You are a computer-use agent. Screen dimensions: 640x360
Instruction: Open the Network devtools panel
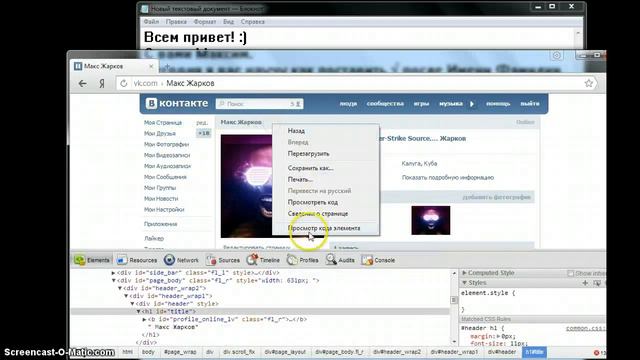181,260
